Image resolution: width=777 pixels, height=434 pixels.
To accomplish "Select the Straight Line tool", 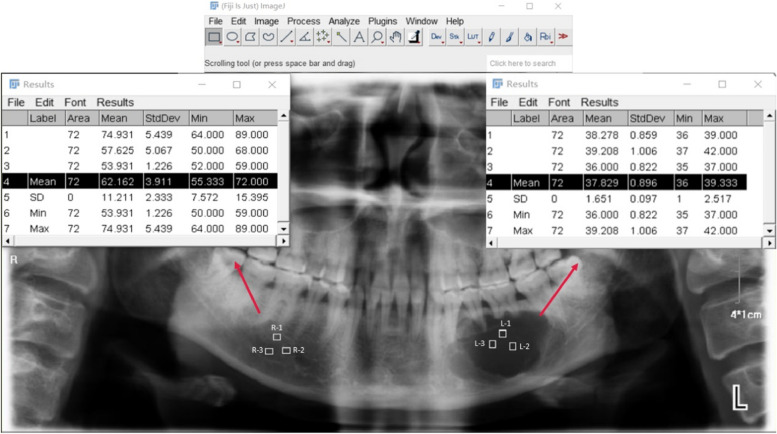I will [286, 37].
